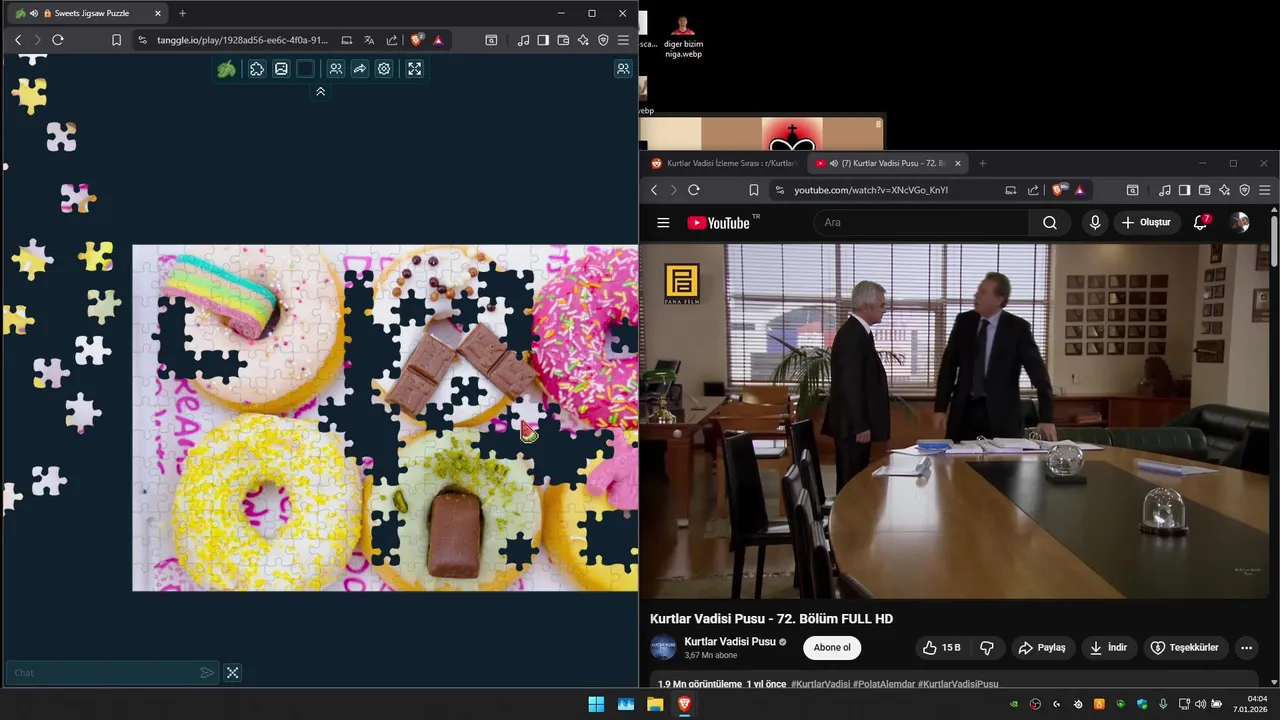Screen dimensions: 1280x720
Task: Open more actions three-dot menu
Action: [1246, 648]
